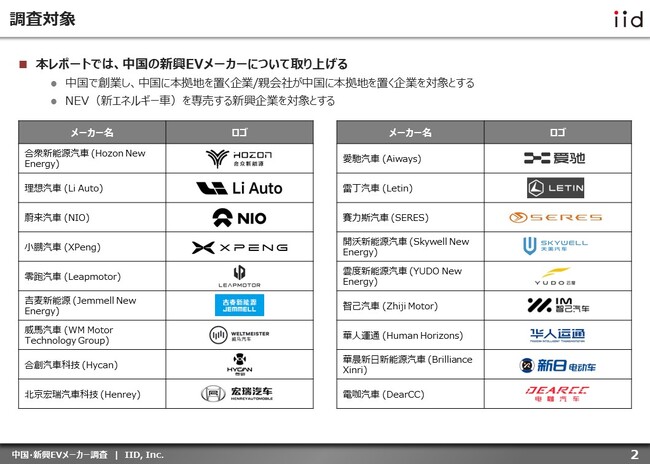Click the Henrey Automobile logo
The width and height of the screenshot is (650, 465).
(239, 394)
